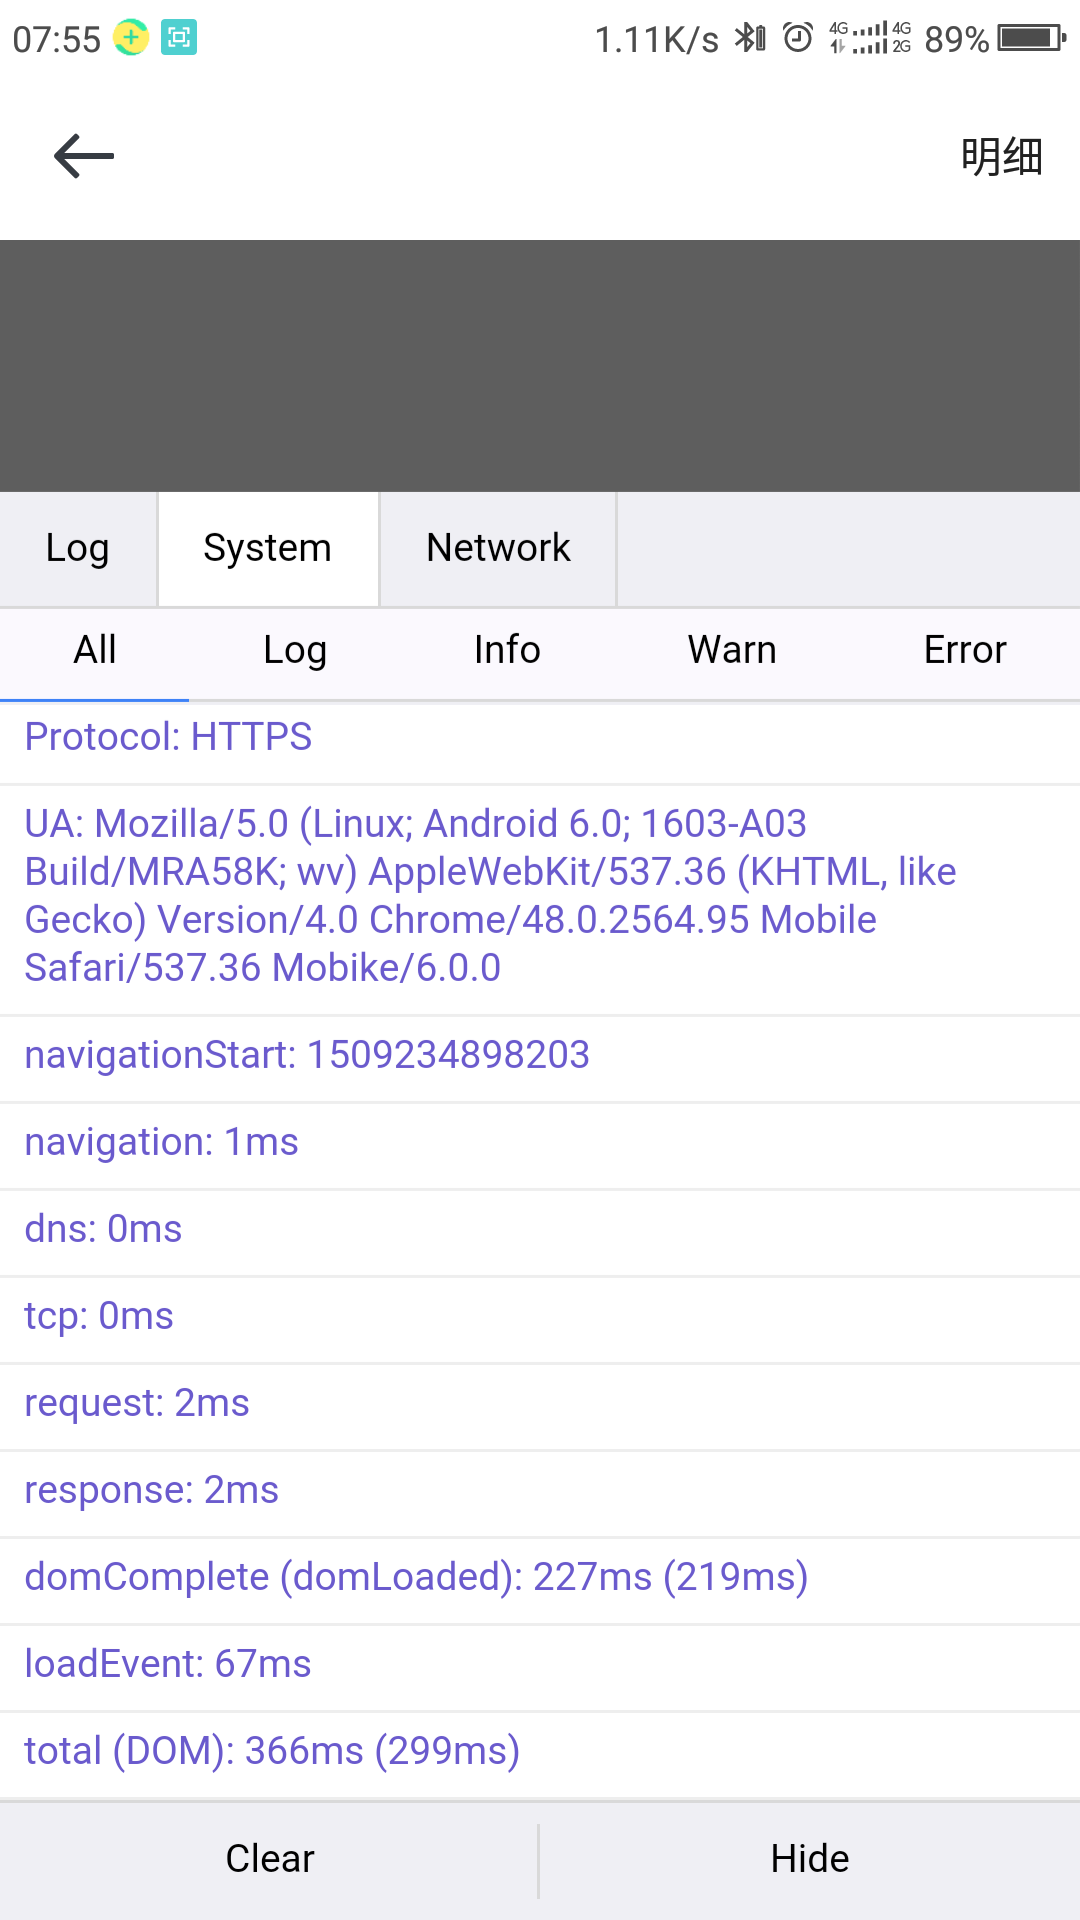Hide the vConsole panel
This screenshot has height=1920, width=1080.
pyautogui.click(x=810, y=1860)
